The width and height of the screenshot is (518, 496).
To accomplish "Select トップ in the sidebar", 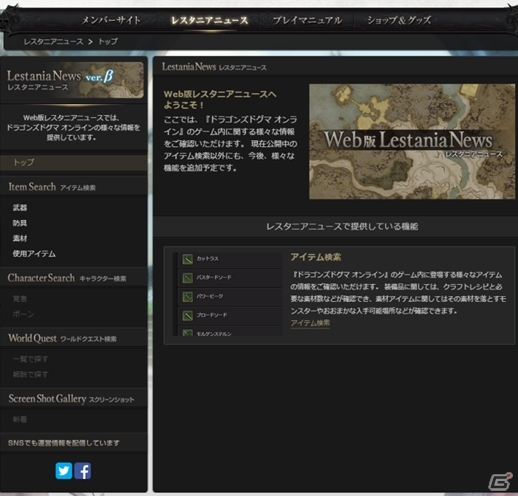I will click(73, 163).
